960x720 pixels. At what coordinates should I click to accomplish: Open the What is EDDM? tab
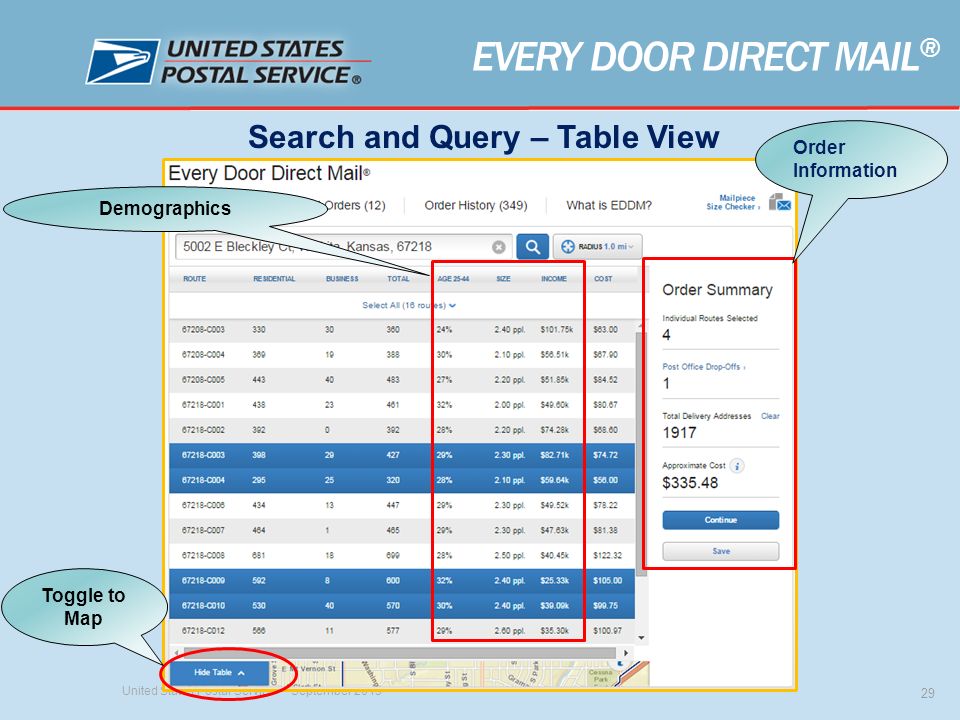point(609,205)
